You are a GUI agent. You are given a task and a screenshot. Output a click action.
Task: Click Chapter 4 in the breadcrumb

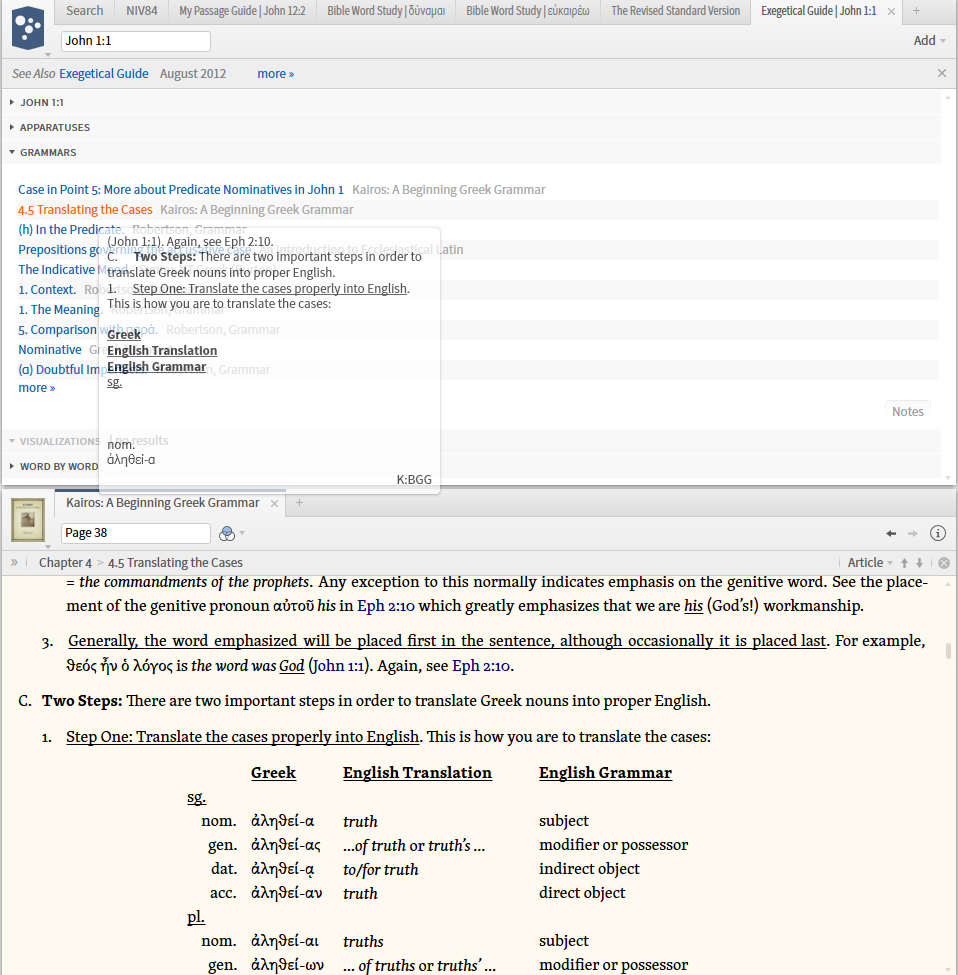coord(65,563)
